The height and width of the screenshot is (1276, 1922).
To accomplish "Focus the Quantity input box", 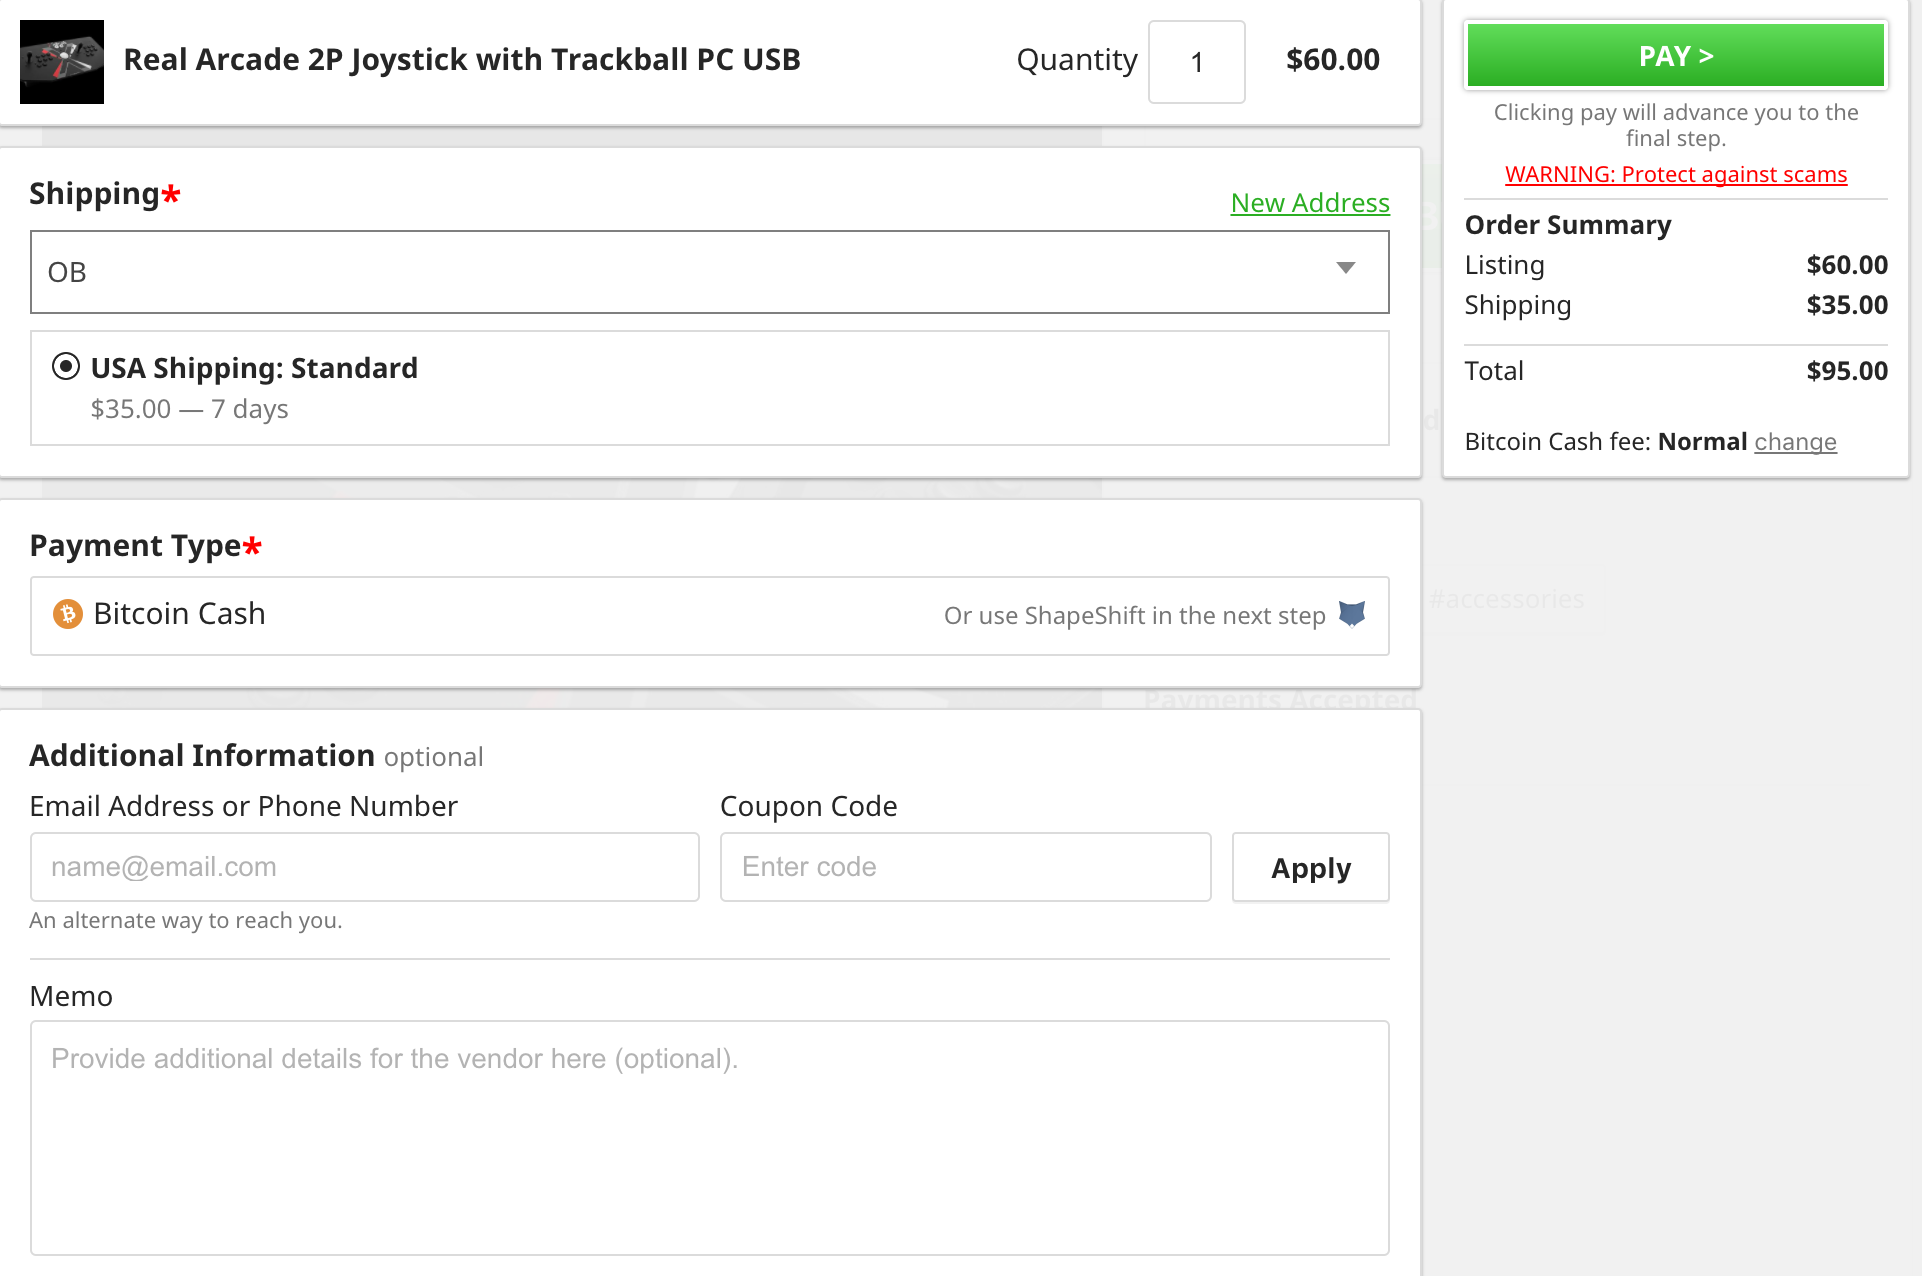I will tap(1197, 62).
